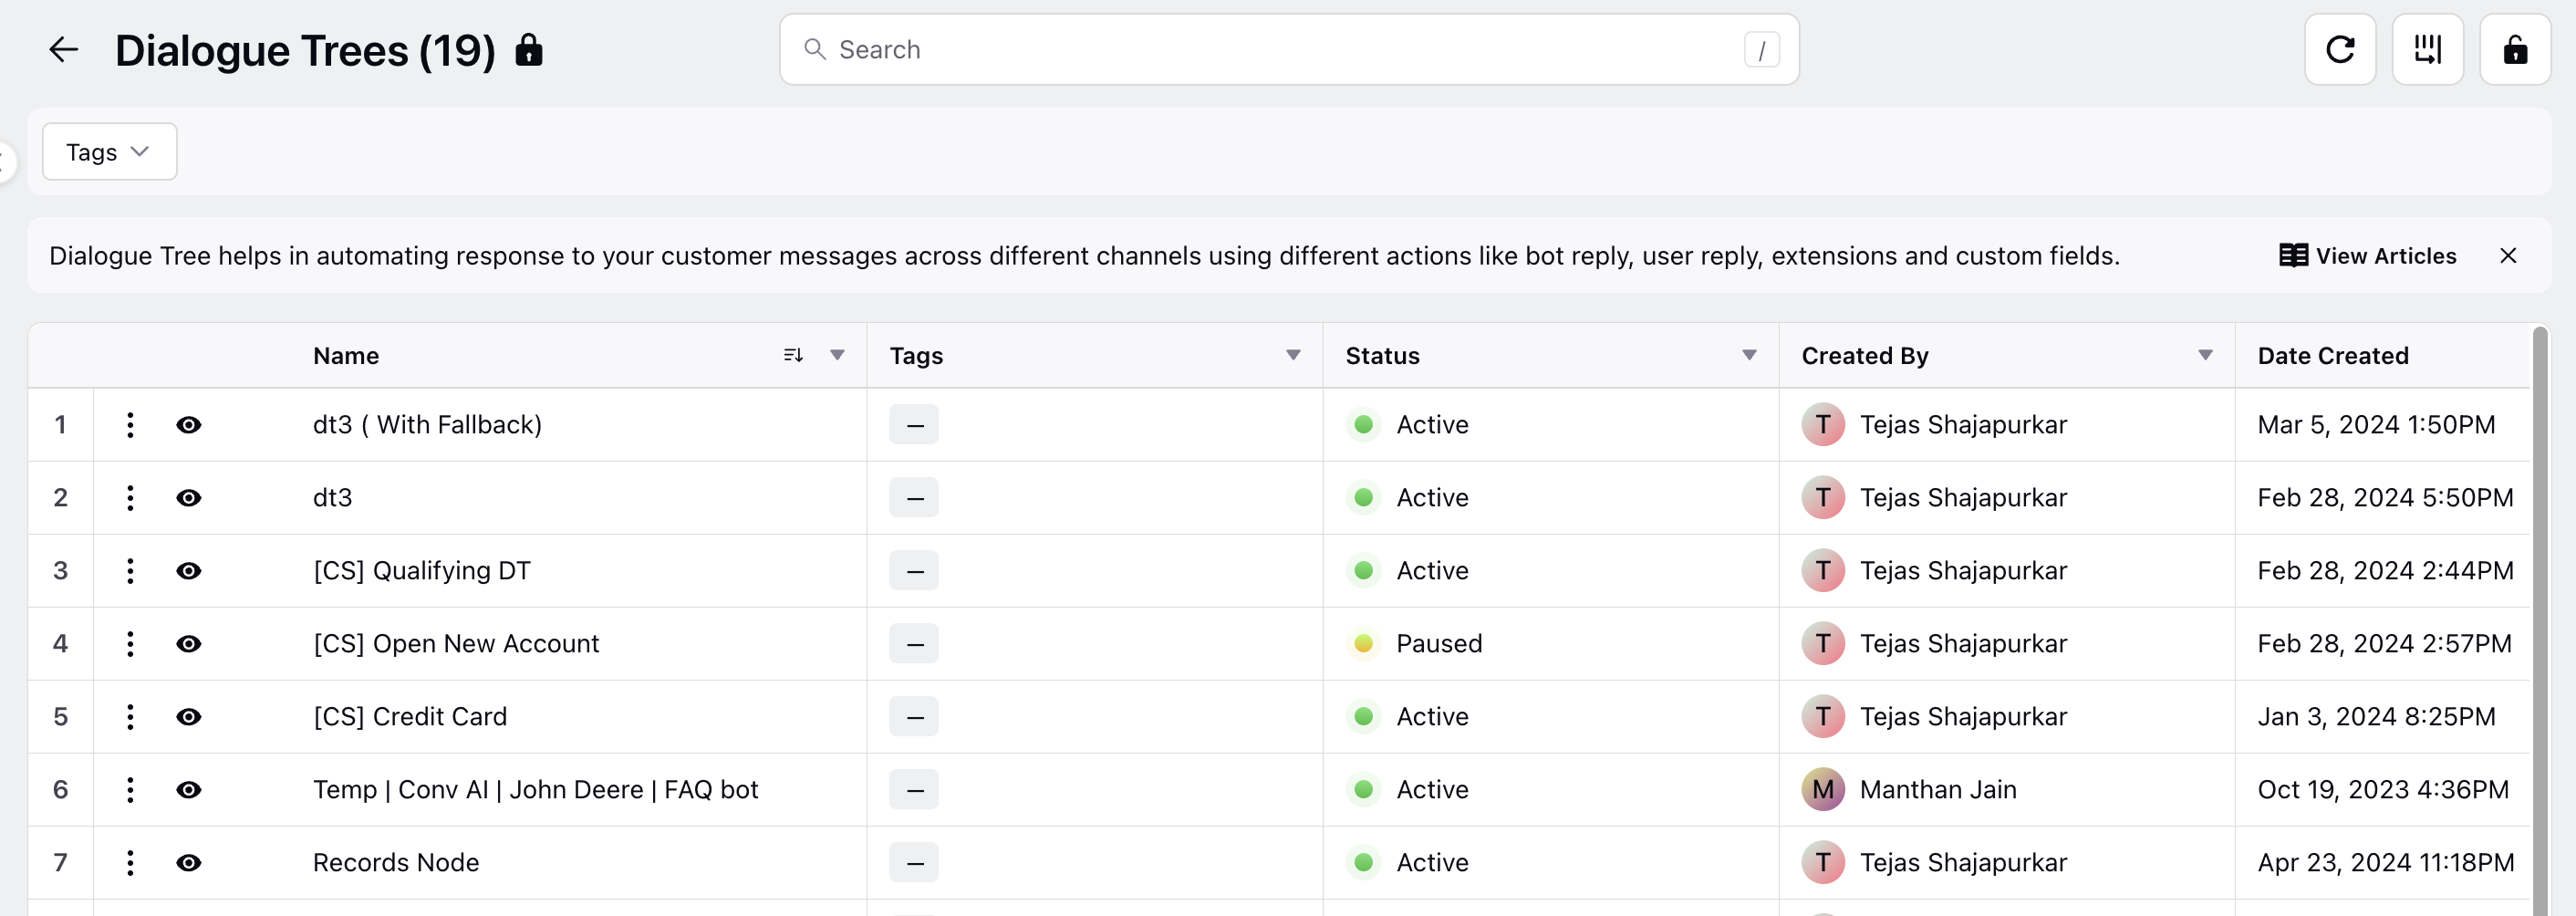Image resolution: width=2576 pixels, height=916 pixels.
Task: Sort the Name column with sort icon
Action: click(793, 355)
